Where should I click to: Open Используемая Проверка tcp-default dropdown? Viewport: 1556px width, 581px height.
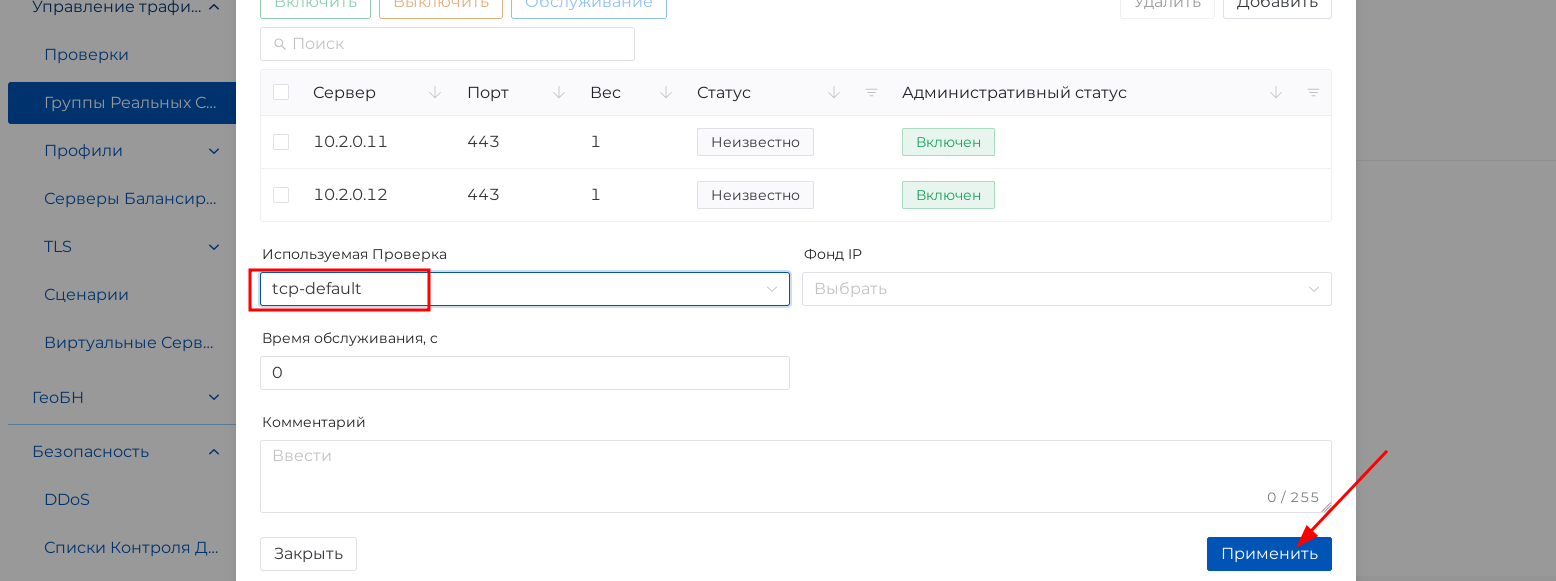(x=524, y=289)
